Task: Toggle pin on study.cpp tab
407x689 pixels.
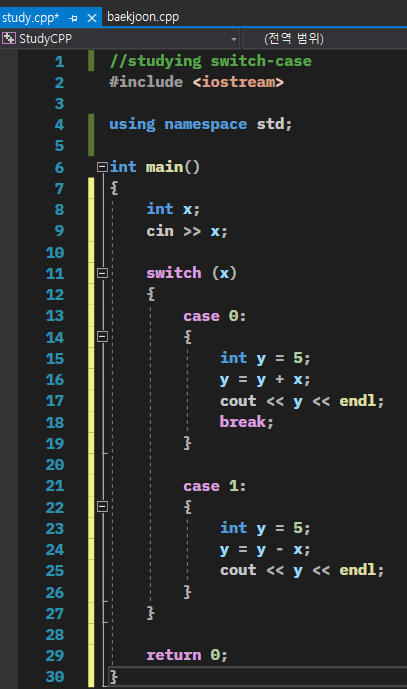Action: coord(73,18)
